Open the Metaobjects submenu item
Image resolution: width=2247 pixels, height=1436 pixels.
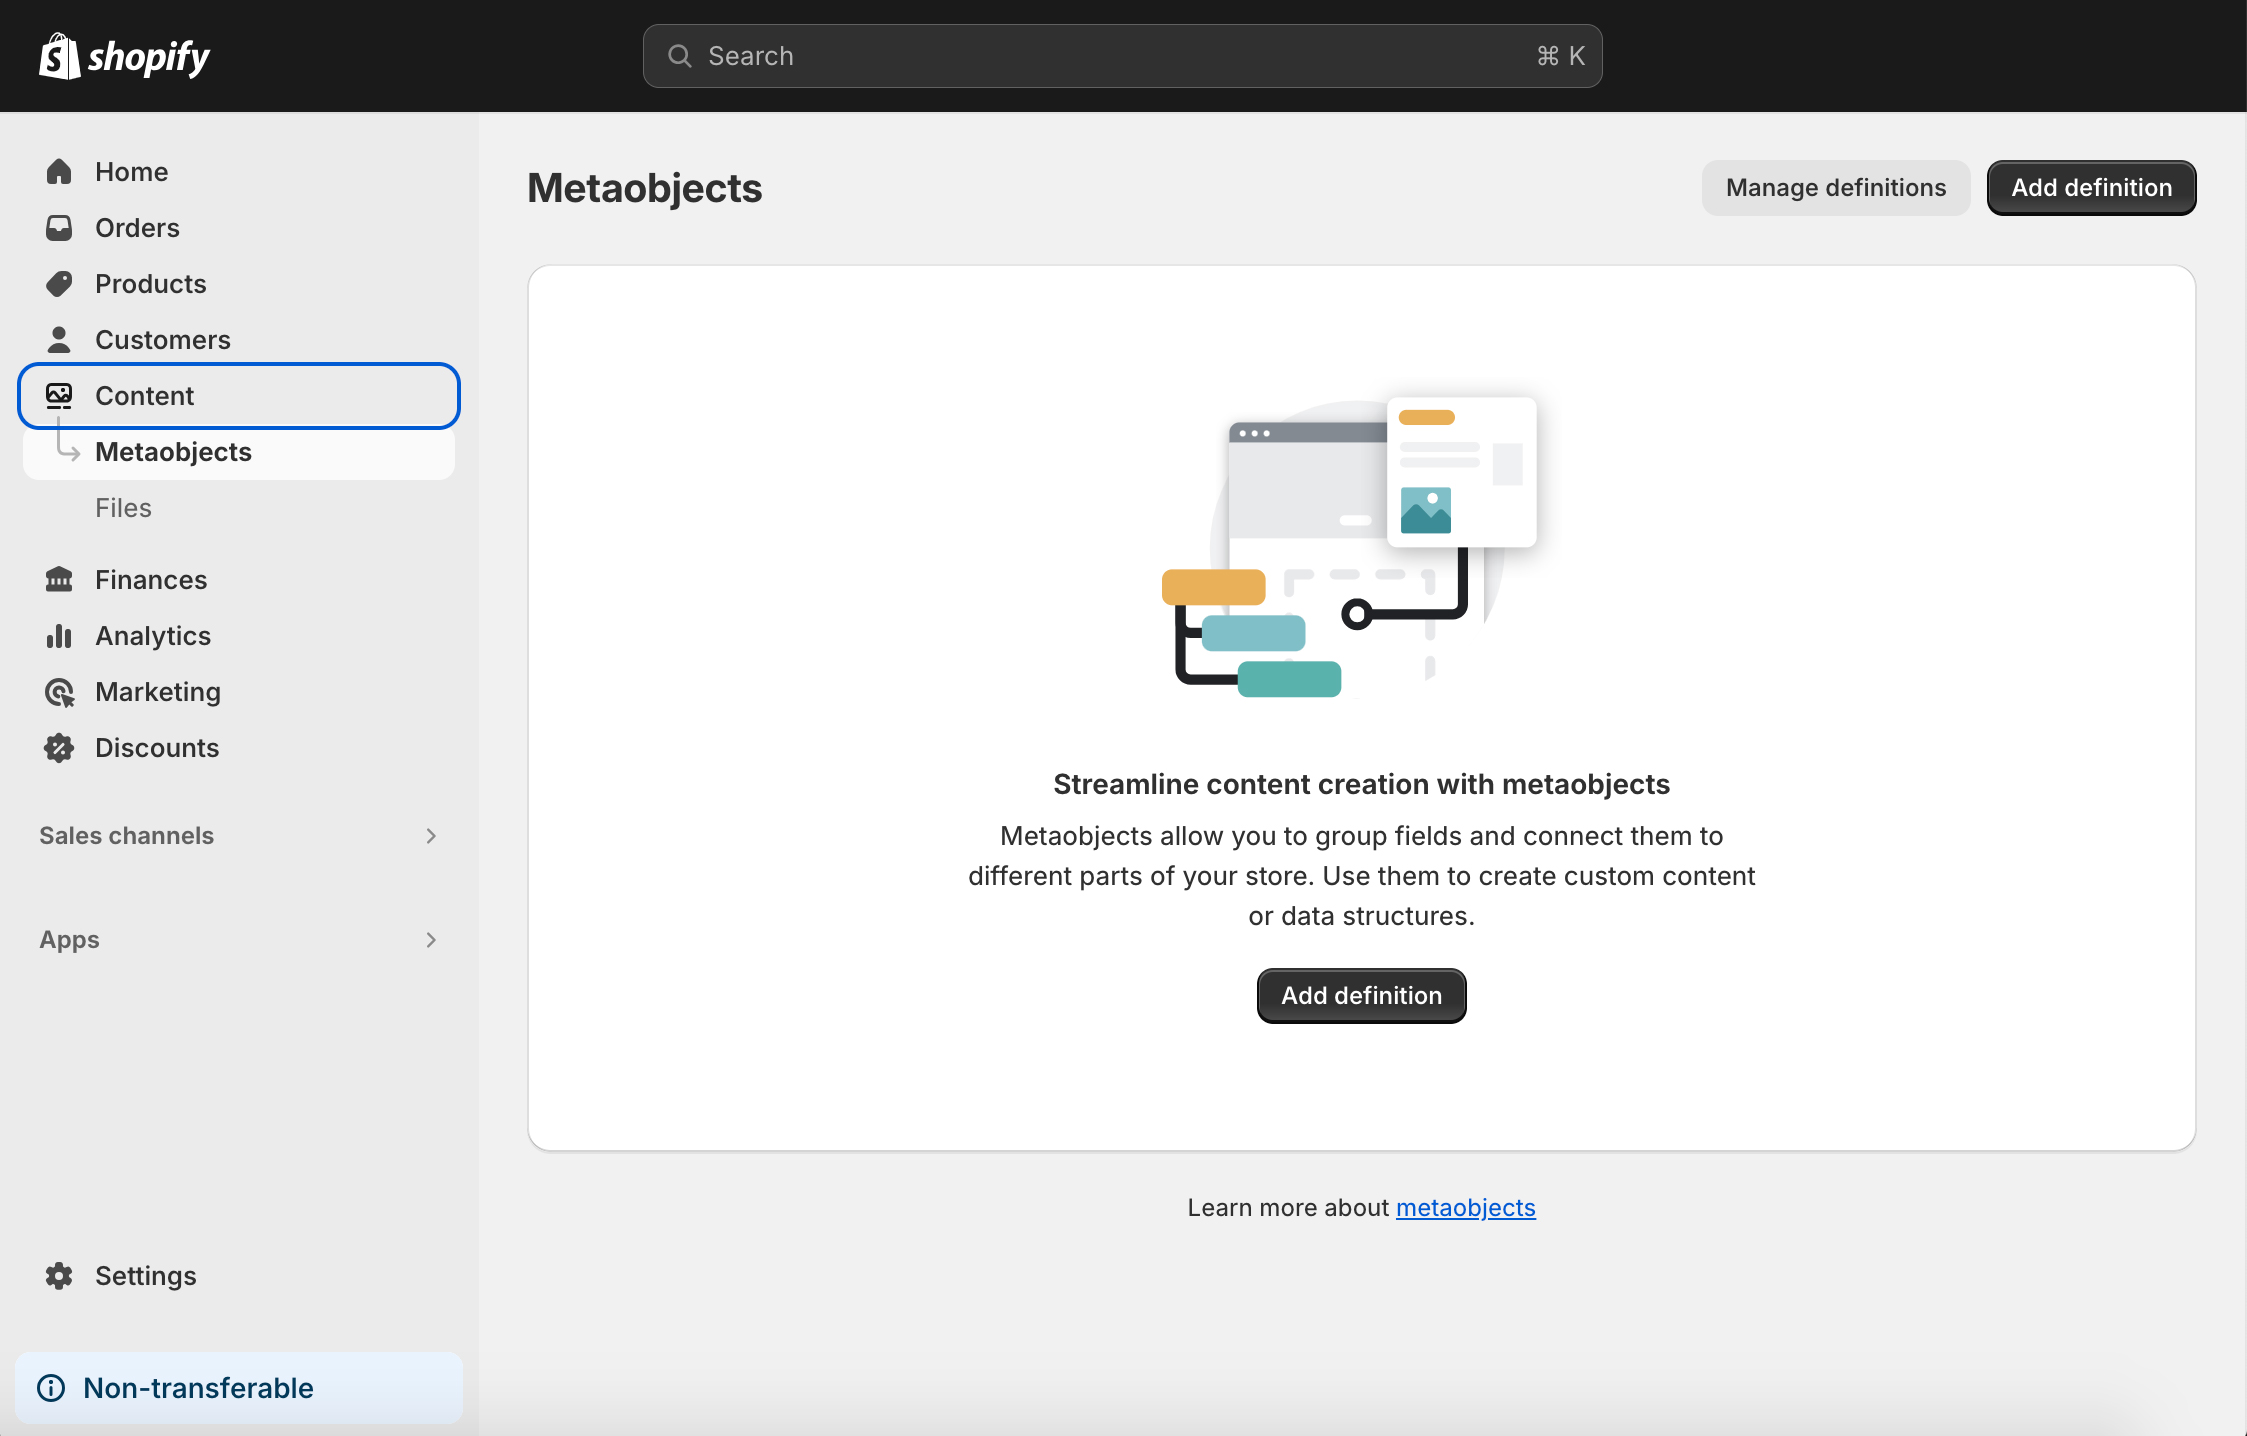click(173, 452)
